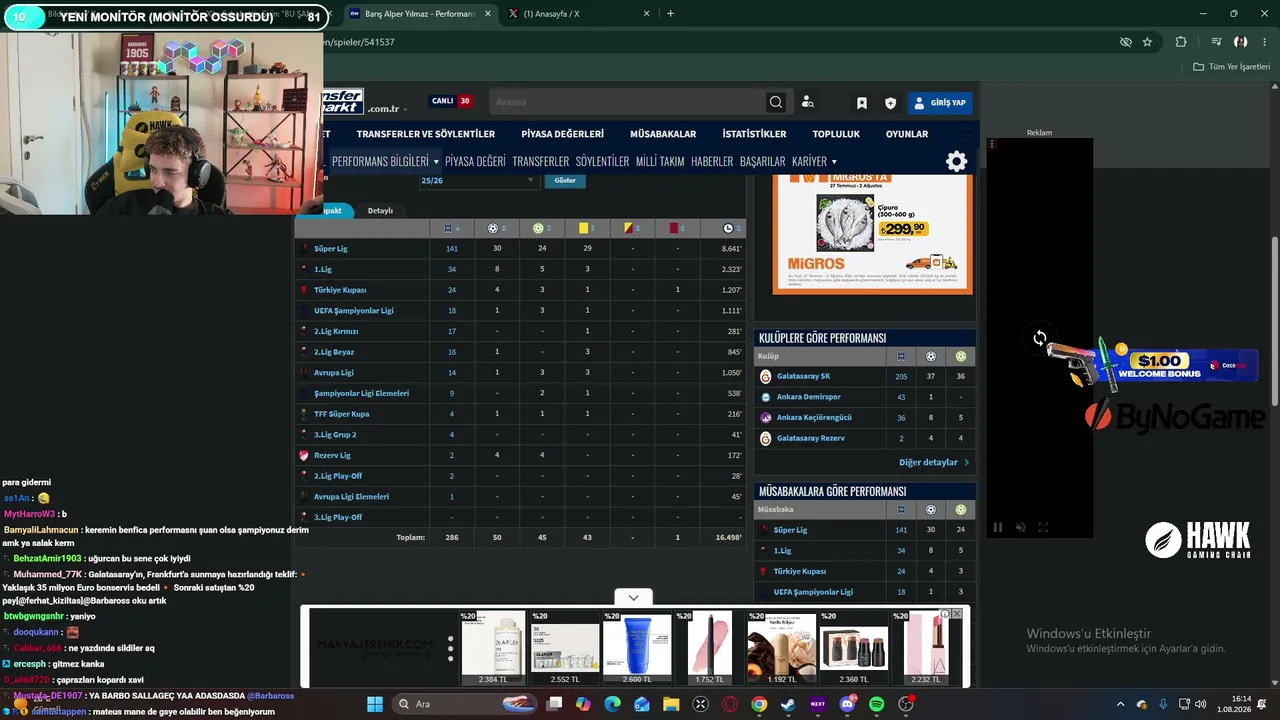Open Ankara Demirspor club link
The height and width of the screenshot is (720, 1280).
[811, 397]
